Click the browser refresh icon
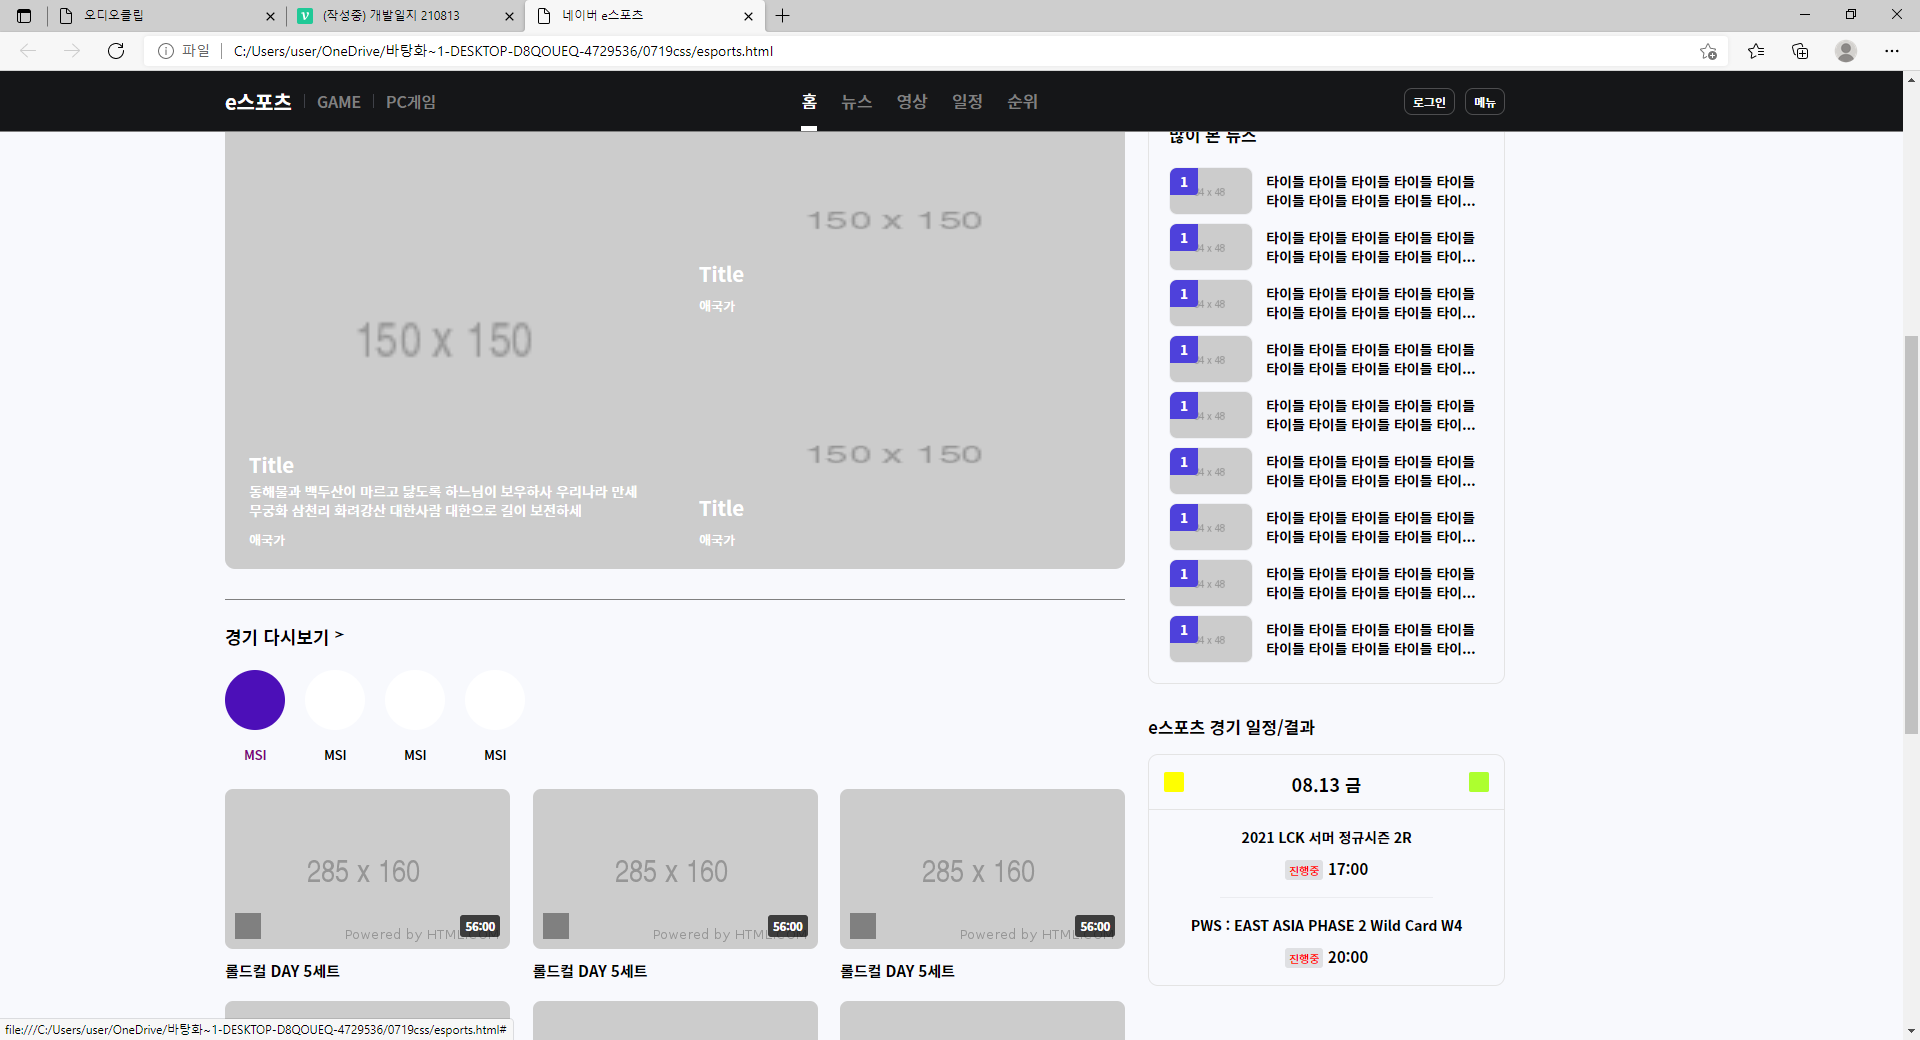Image resolution: width=1920 pixels, height=1040 pixels. coord(116,51)
